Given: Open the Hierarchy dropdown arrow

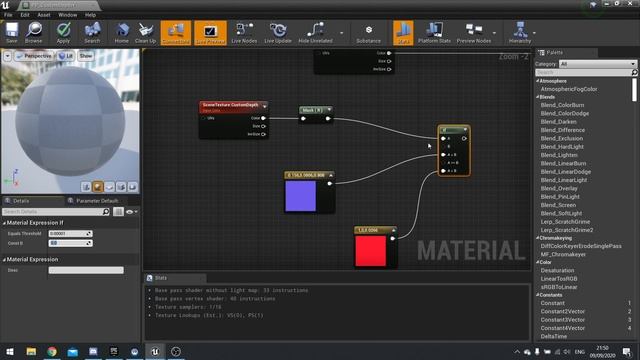Looking at the screenshot, I should pyautogui.click(x=534, y=33).
